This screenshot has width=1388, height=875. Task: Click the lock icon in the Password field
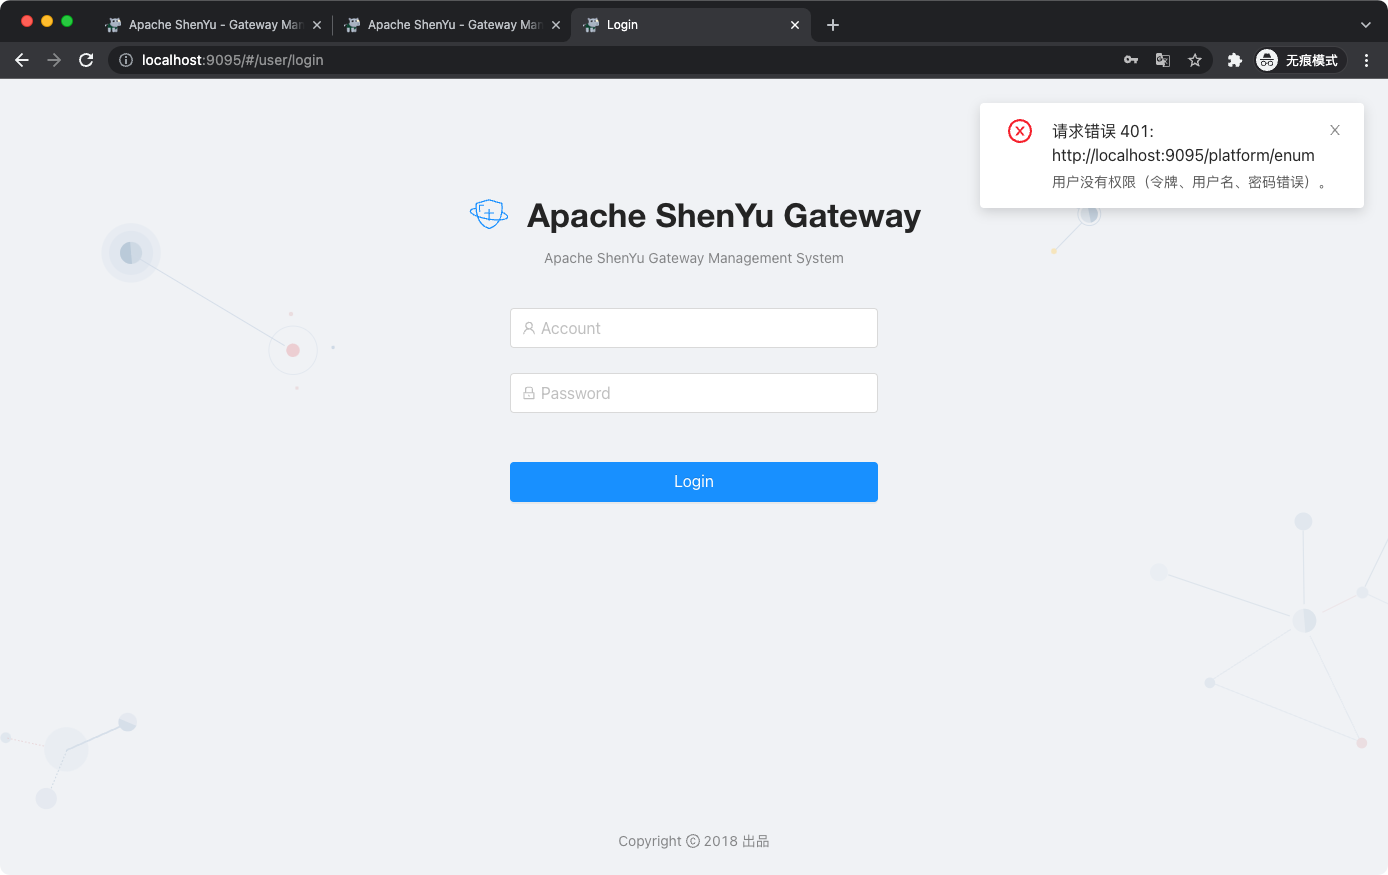[528, 393]
